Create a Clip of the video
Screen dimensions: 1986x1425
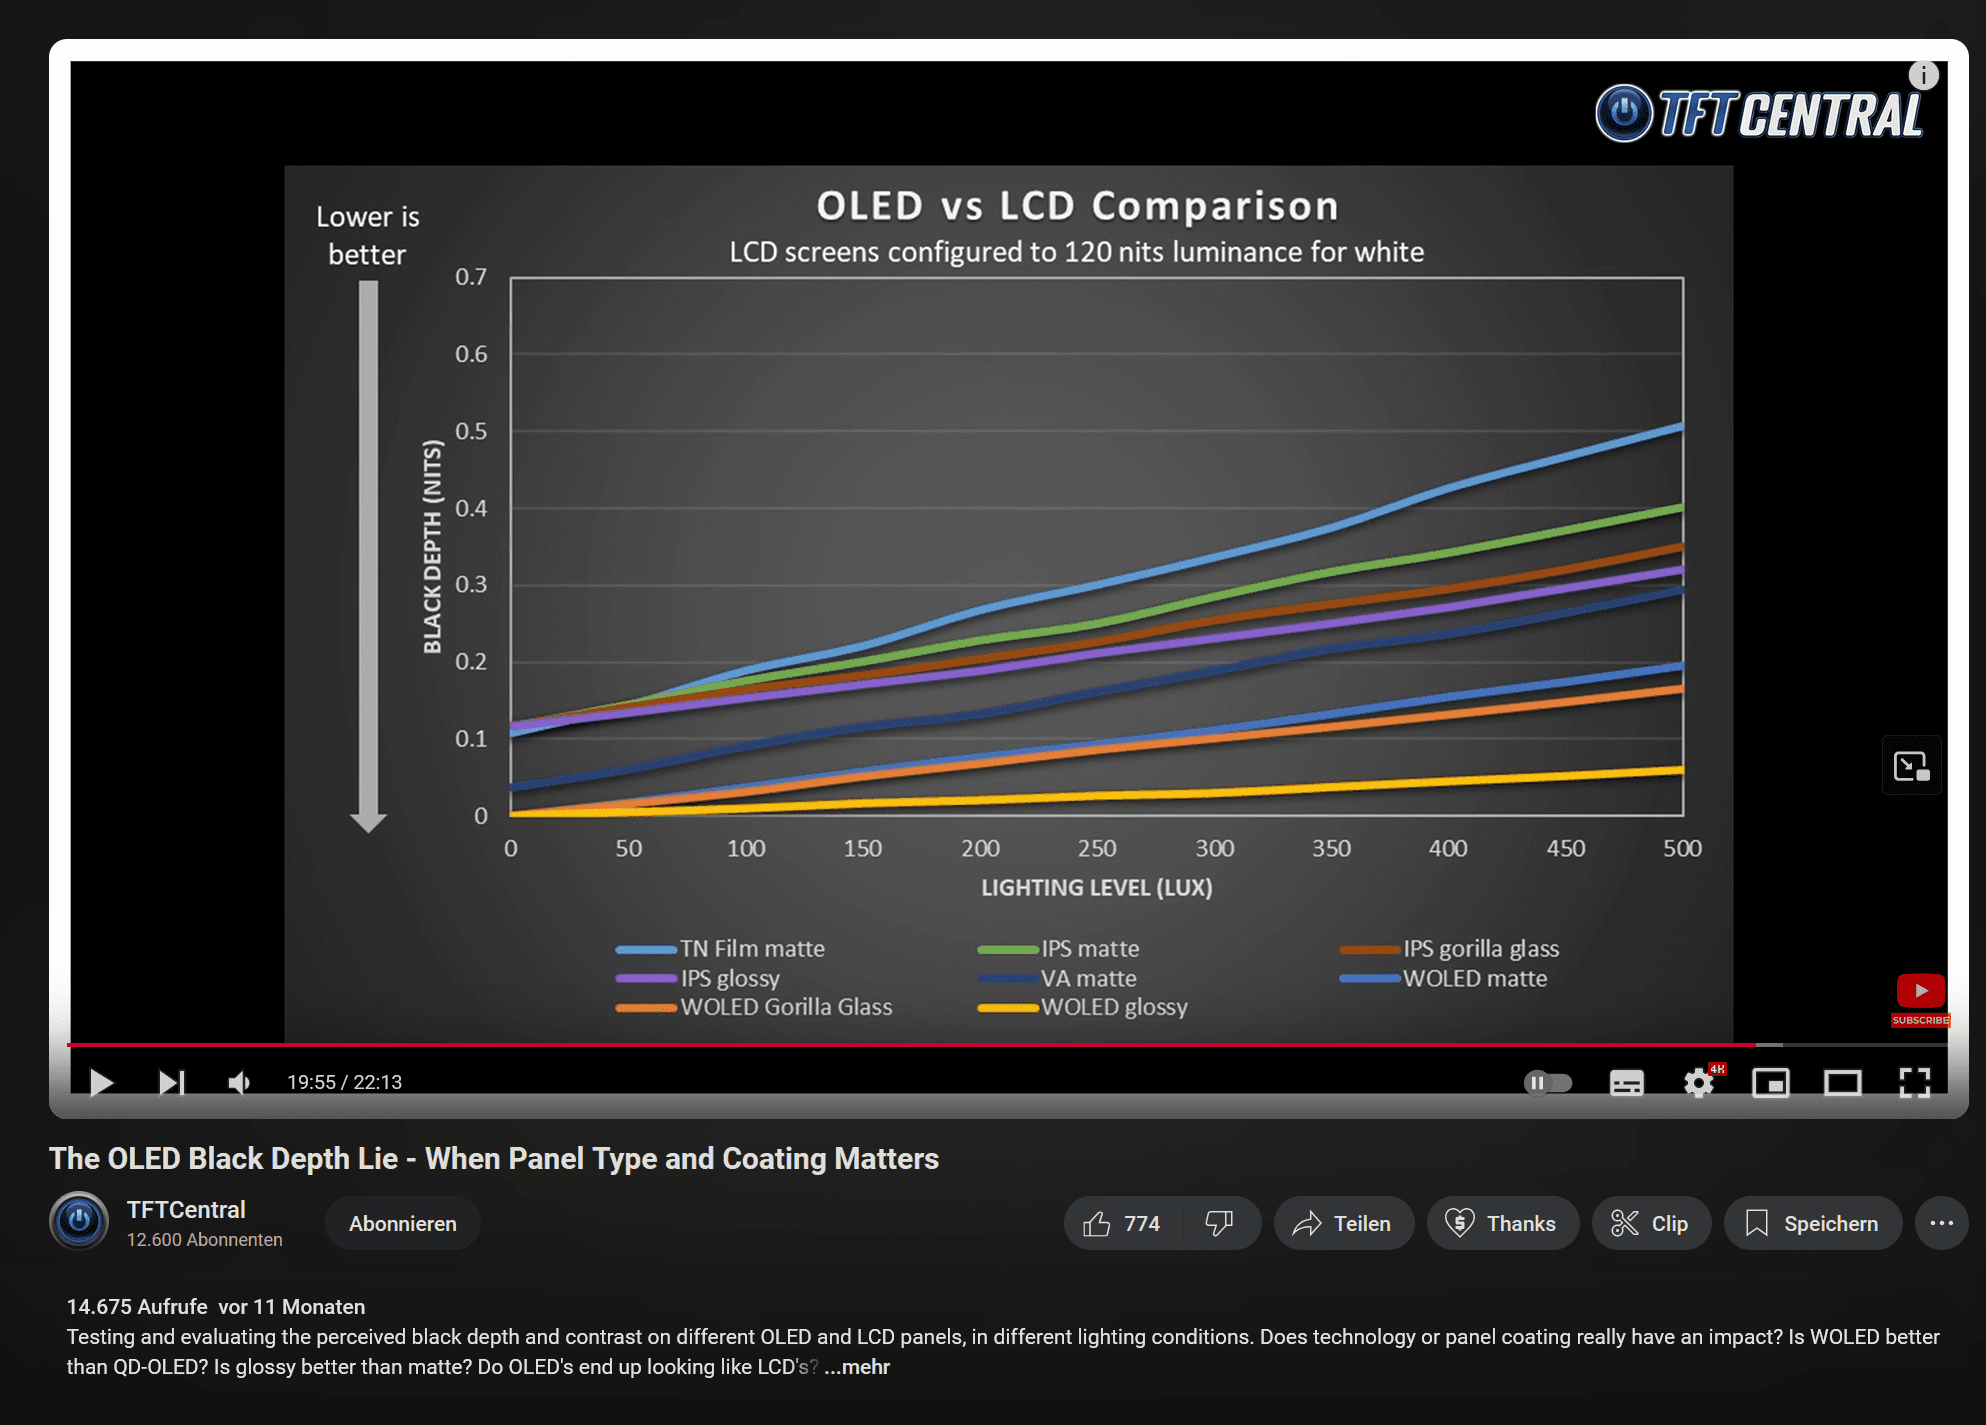coord(1651,1223)
